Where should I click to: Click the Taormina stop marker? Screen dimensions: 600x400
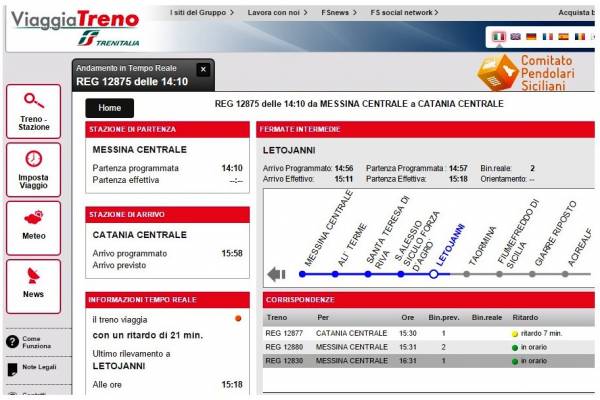tap(466, 274)
